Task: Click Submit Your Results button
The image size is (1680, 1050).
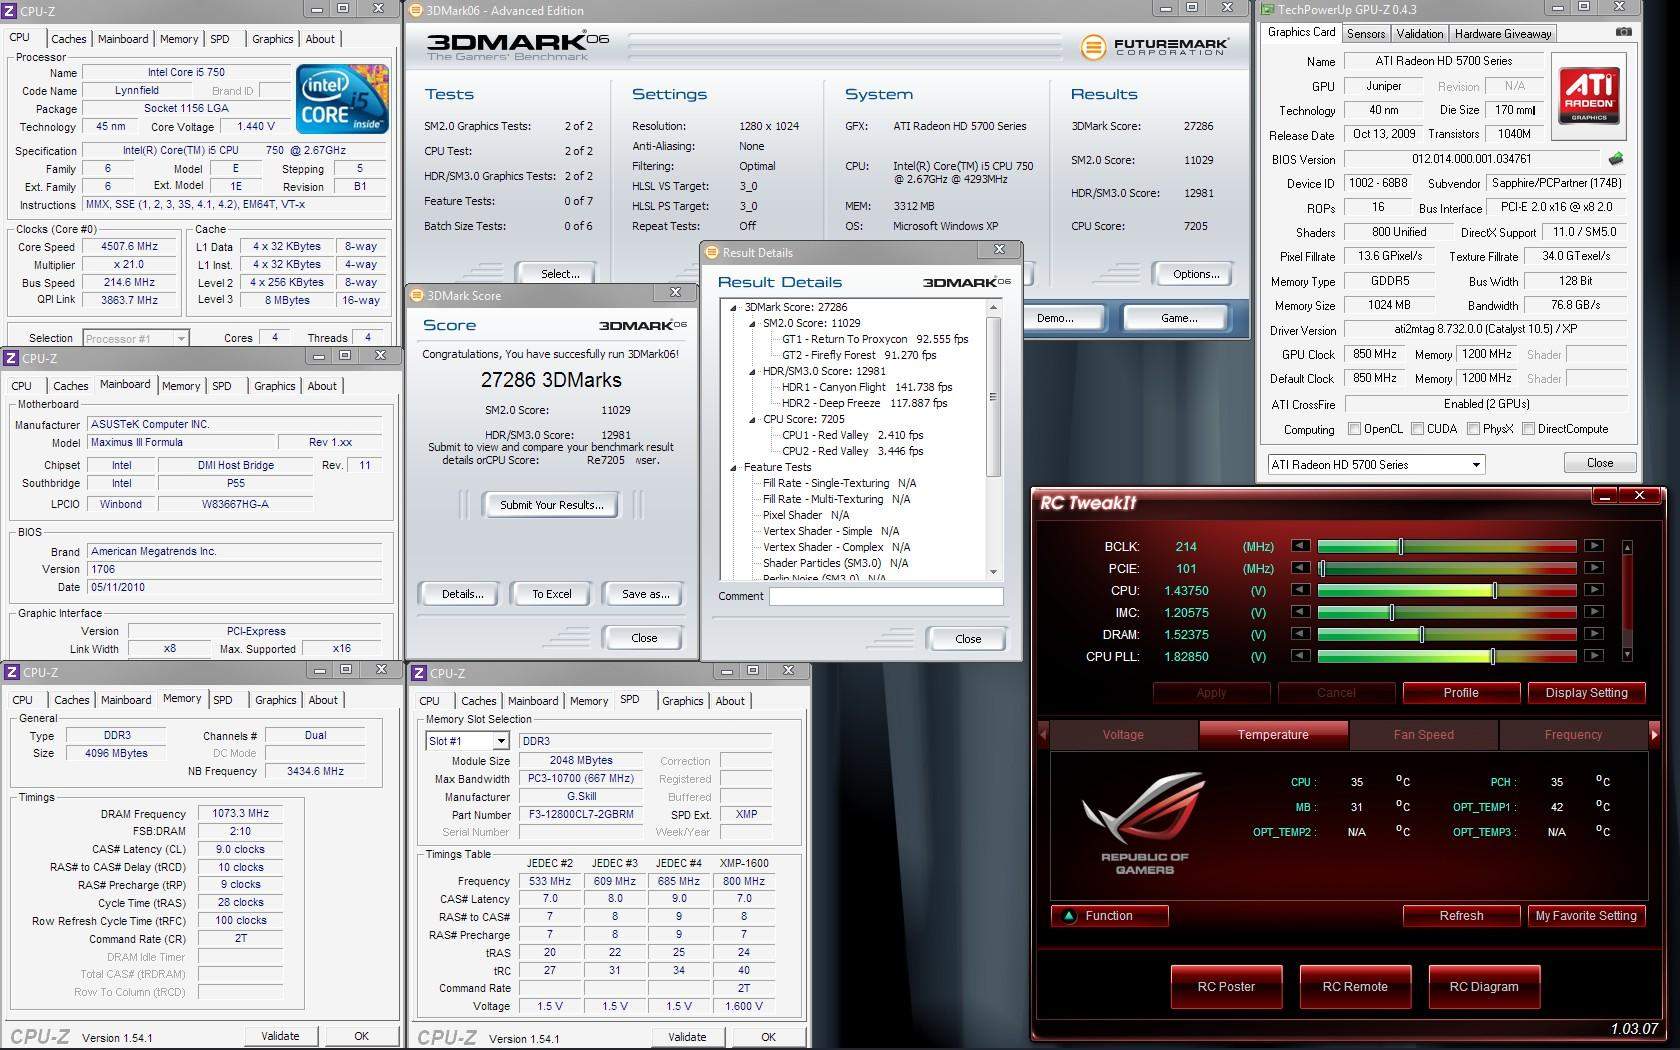Action: point(551,505)
